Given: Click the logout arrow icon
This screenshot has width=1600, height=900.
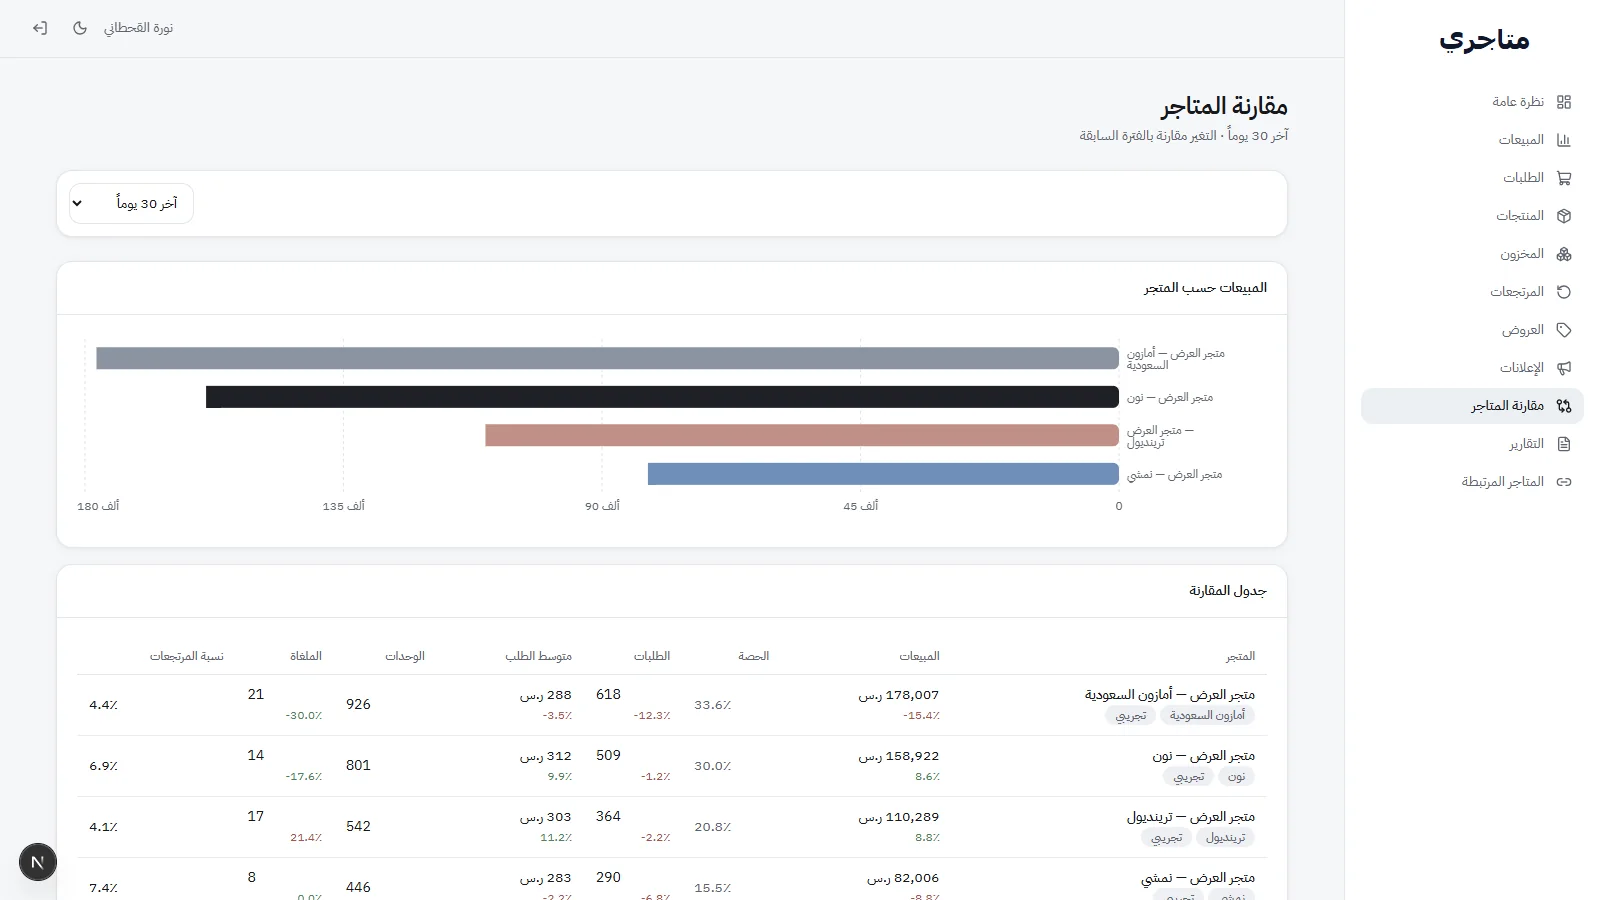Looking at the screenshot, I should (x=40, y=28).
